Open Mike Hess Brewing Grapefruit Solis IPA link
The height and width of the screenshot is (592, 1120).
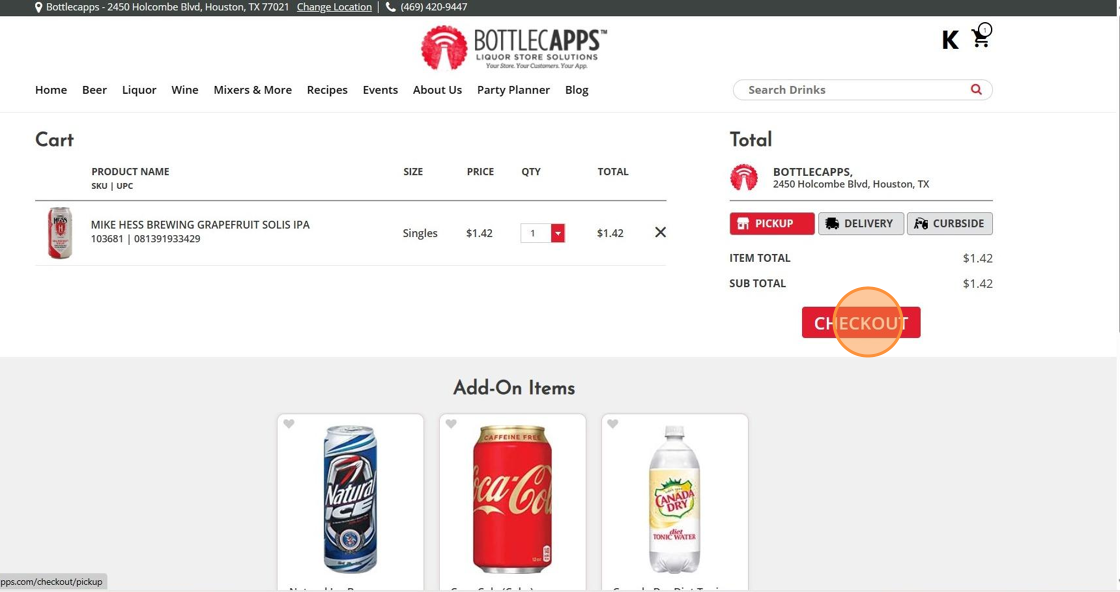tap(200, 224)
